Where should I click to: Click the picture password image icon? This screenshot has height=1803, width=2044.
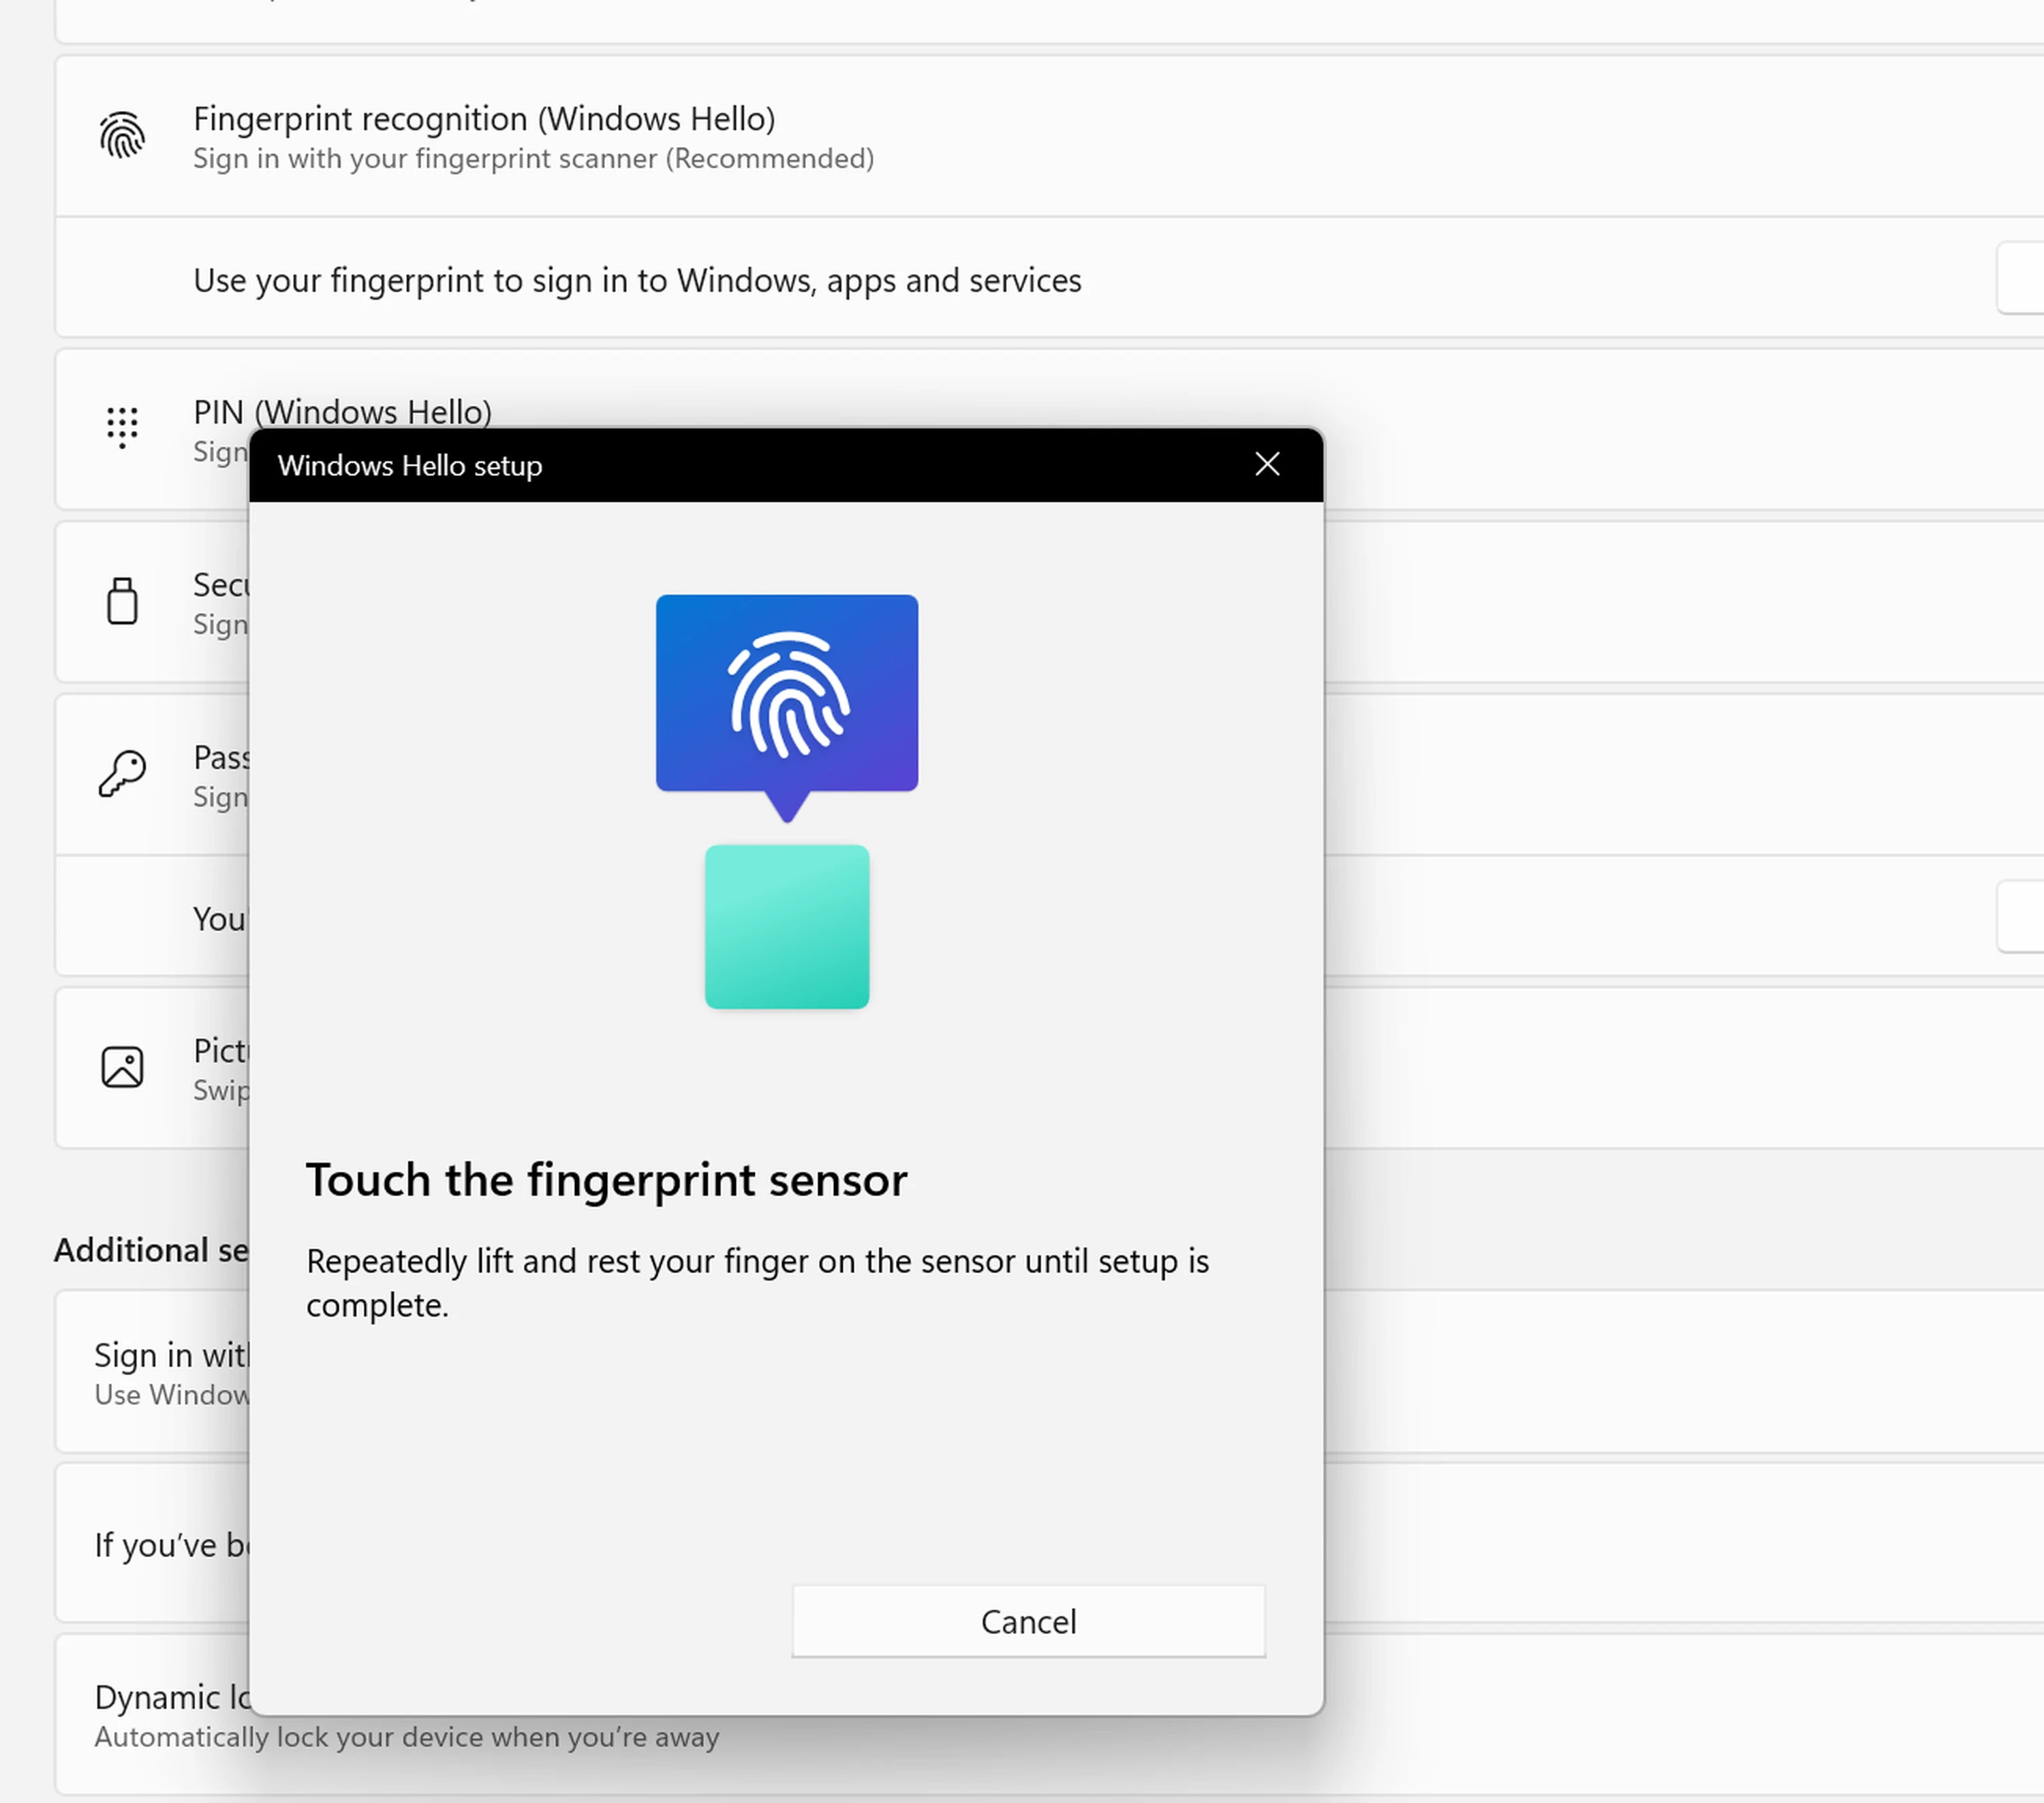click(x=122, y=1067)
